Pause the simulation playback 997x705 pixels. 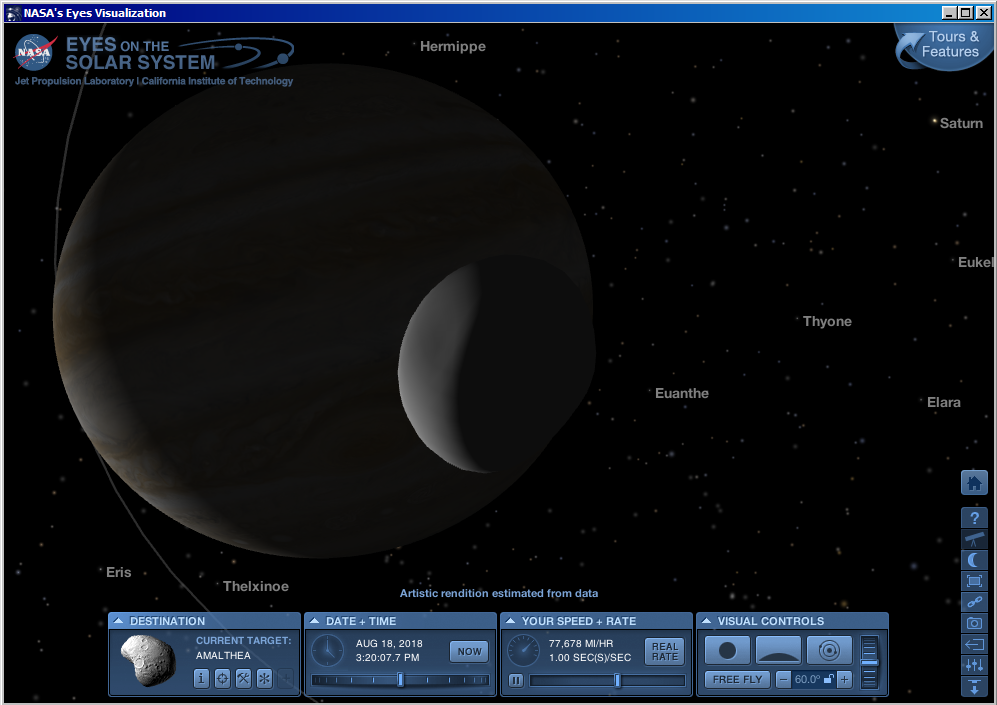(x=516, y=680)
